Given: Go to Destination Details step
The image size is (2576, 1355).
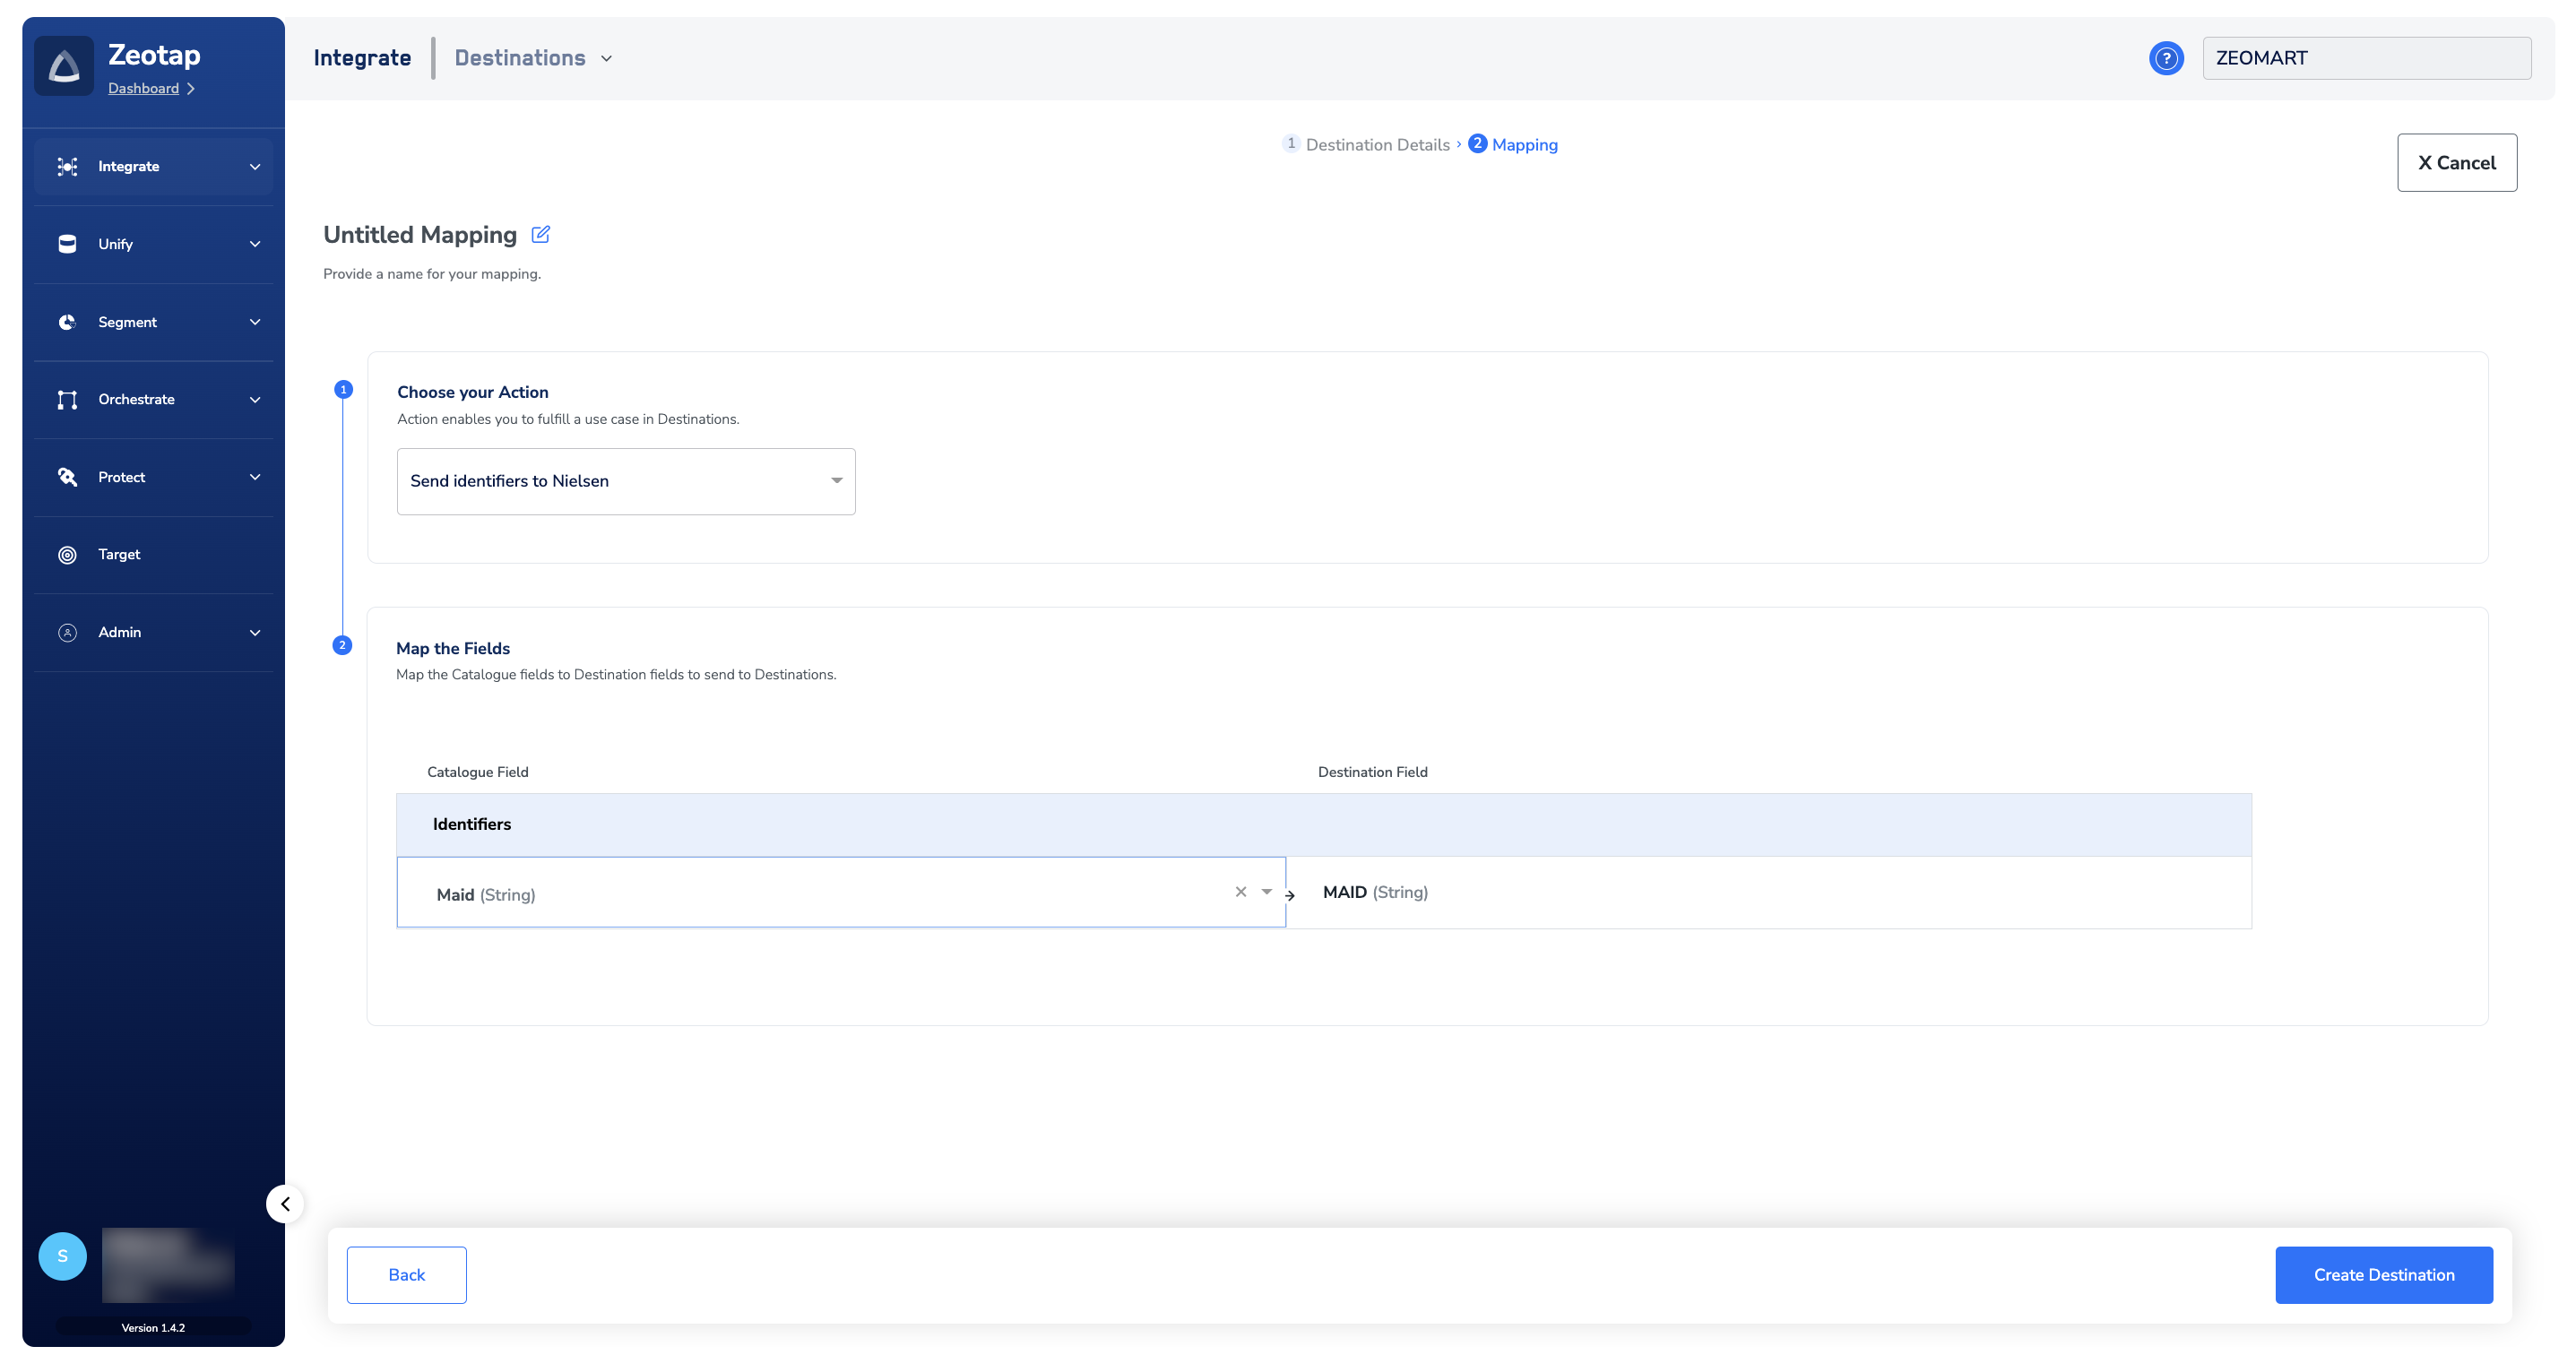Looking at the screenshot, I should tap(1376, 145).
